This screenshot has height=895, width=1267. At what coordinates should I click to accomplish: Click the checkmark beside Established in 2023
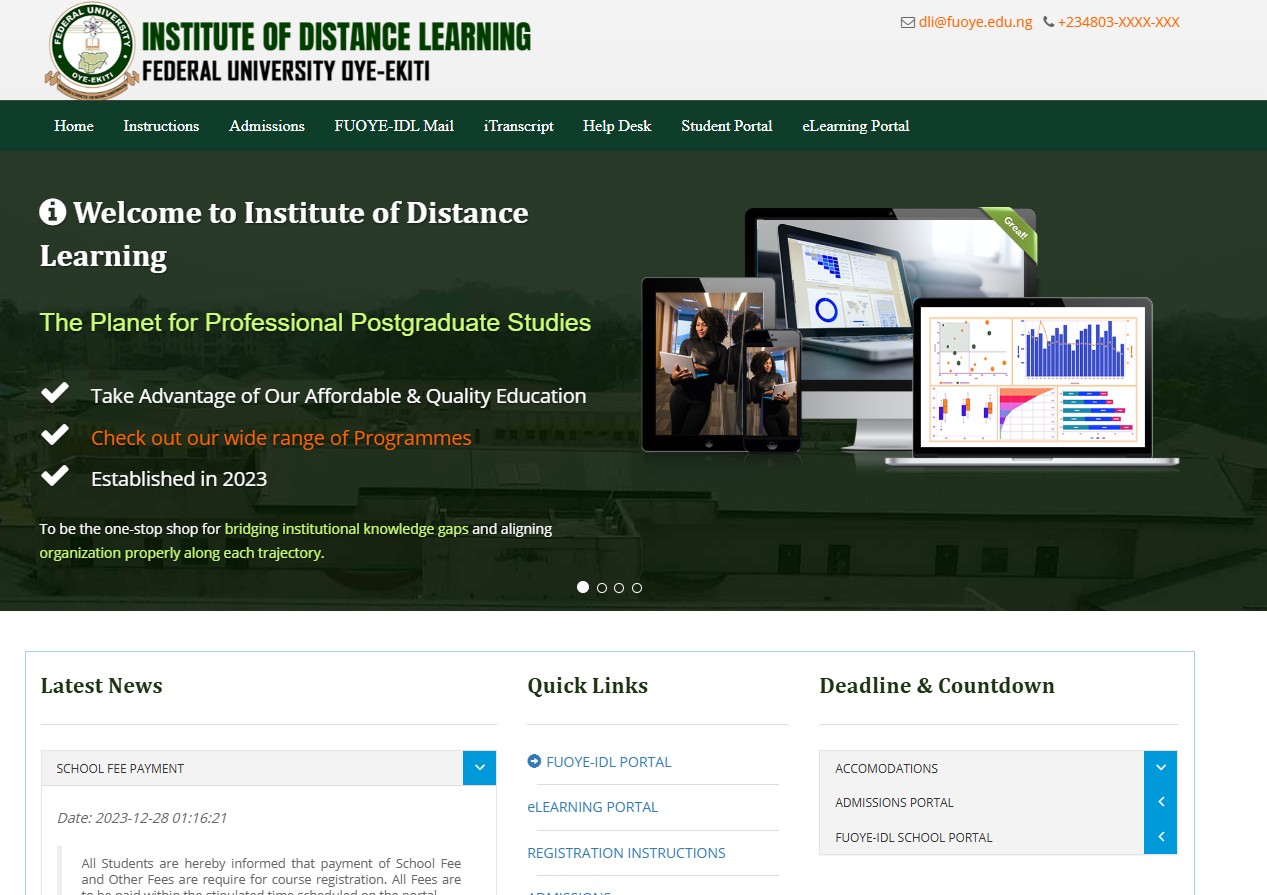click(55, 476)
